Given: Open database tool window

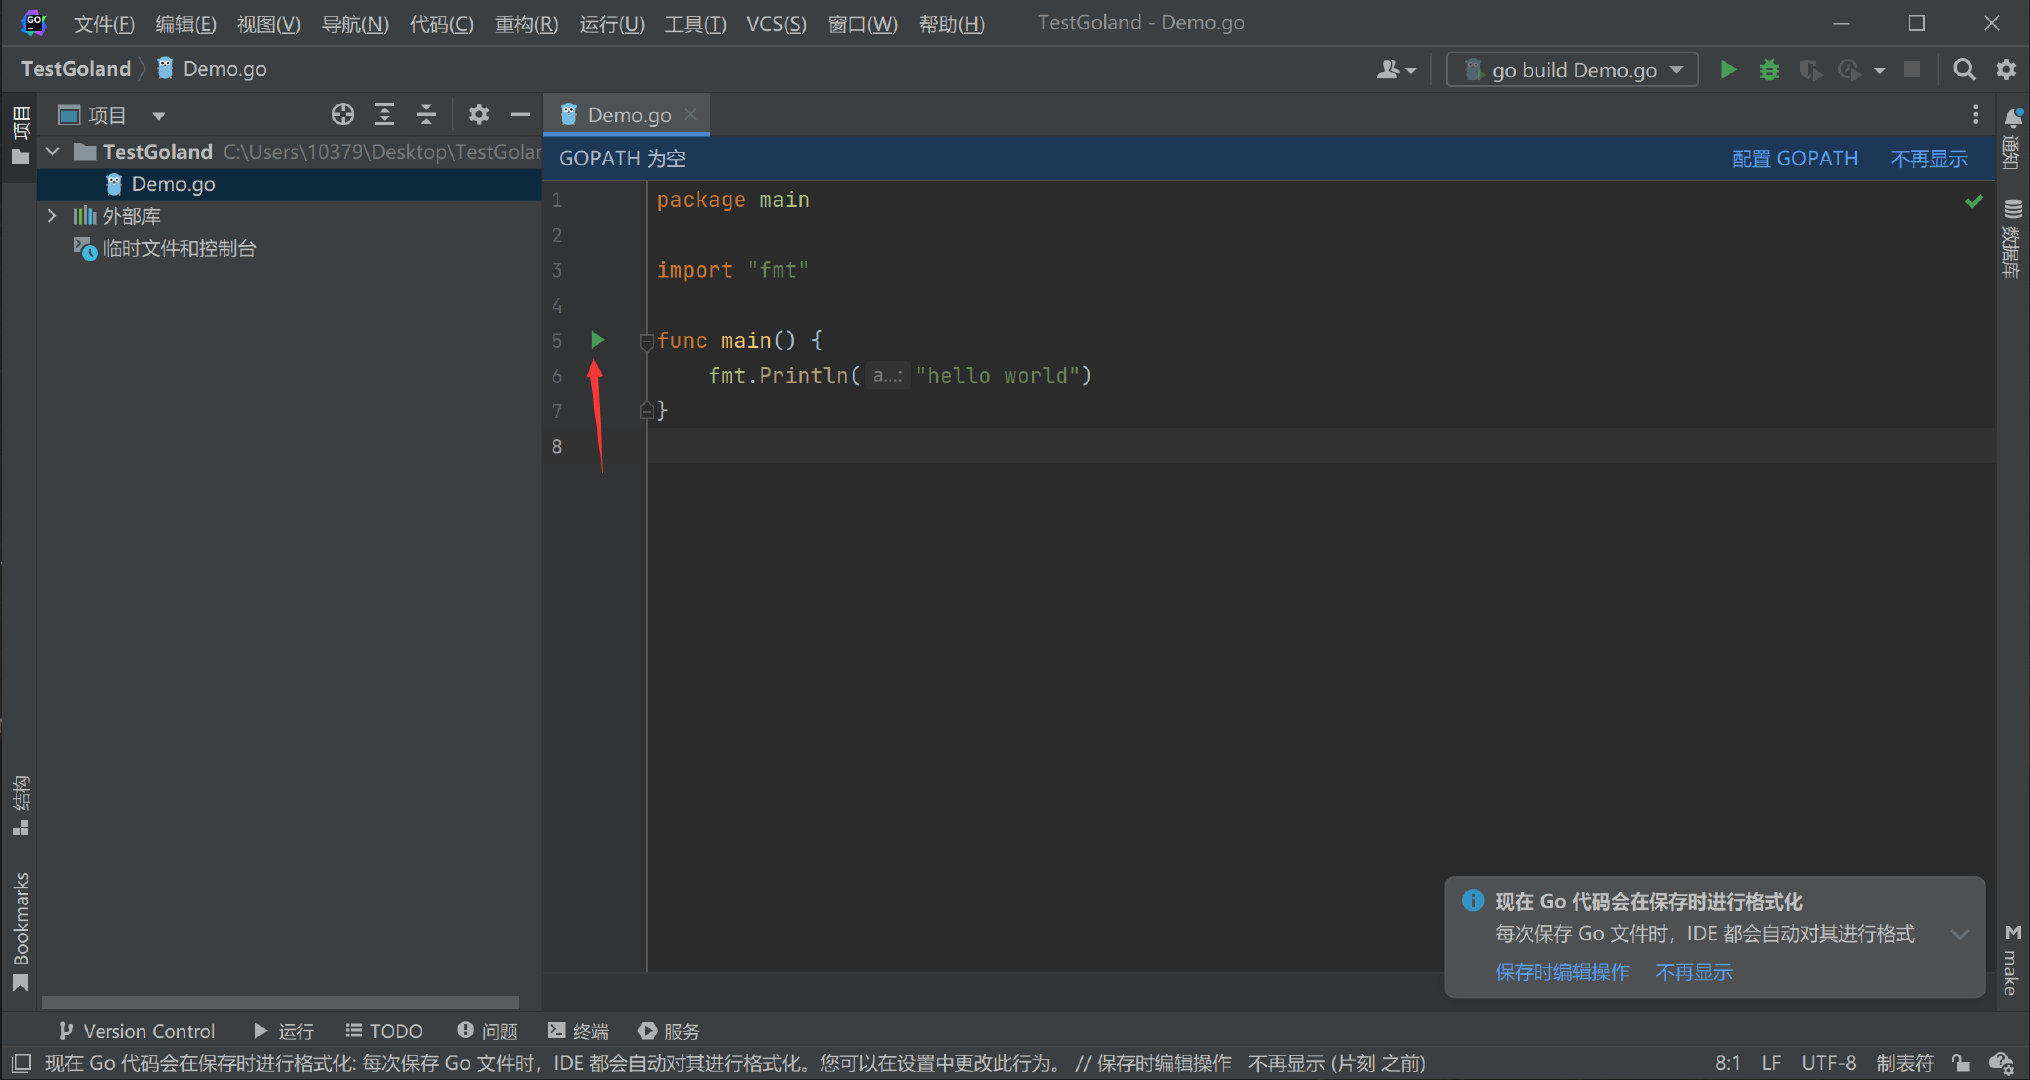Looking at the screenshot, I should (2012, 238).
